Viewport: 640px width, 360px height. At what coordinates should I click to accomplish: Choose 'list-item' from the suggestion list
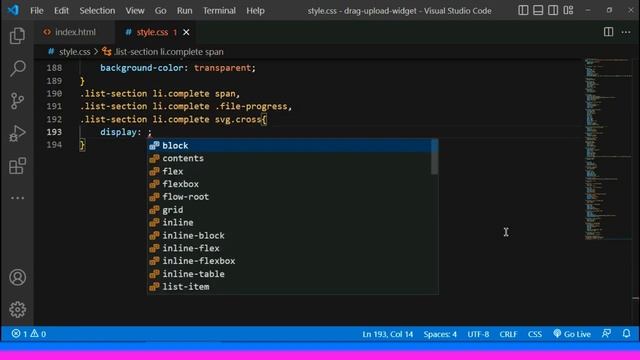pyautogui.click(x=289, y=287)
